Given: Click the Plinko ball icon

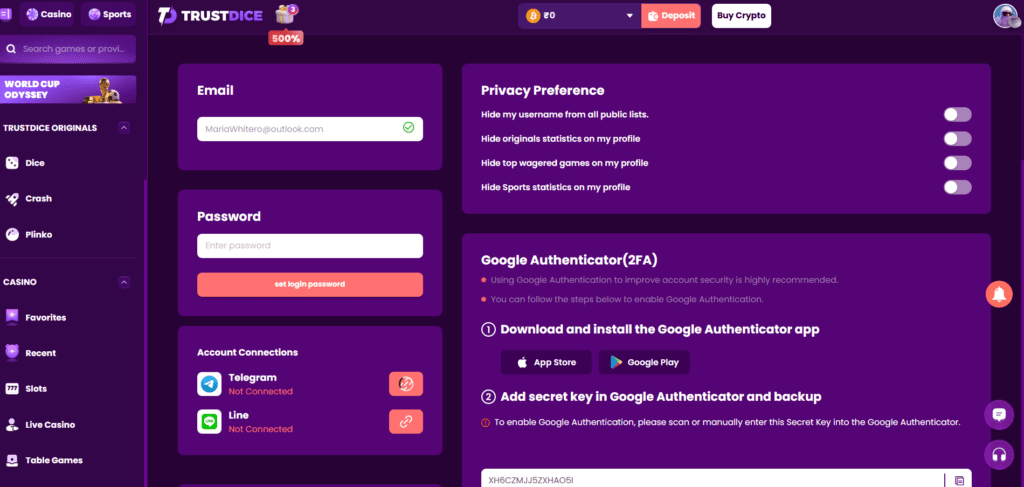Looking at the screenshot, I should 12,234.
